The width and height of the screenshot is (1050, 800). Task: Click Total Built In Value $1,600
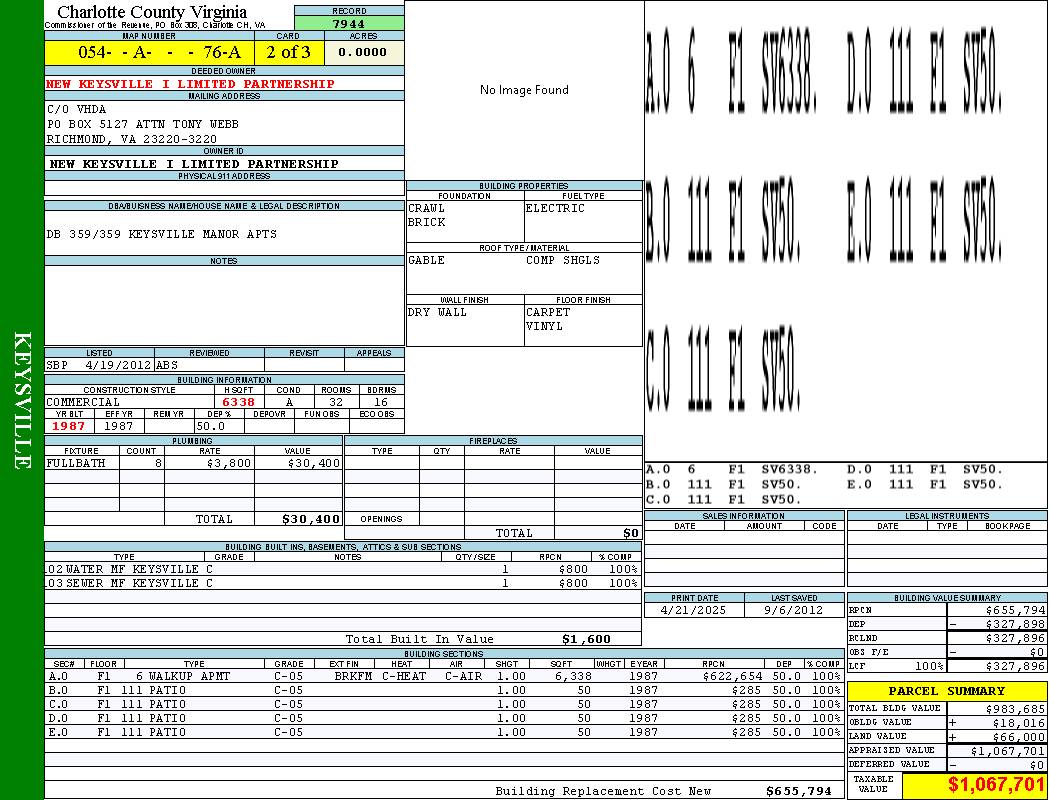[x=586, y=639]
